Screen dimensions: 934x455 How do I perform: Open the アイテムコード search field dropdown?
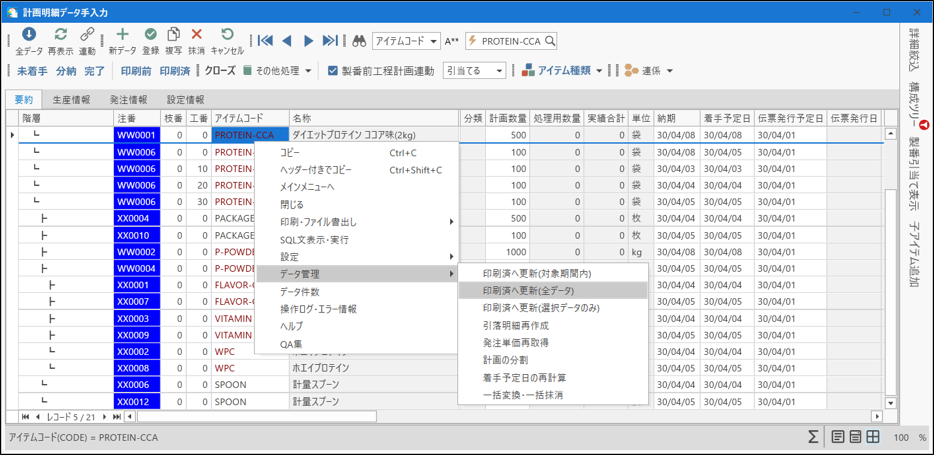(x=433, y=41)
